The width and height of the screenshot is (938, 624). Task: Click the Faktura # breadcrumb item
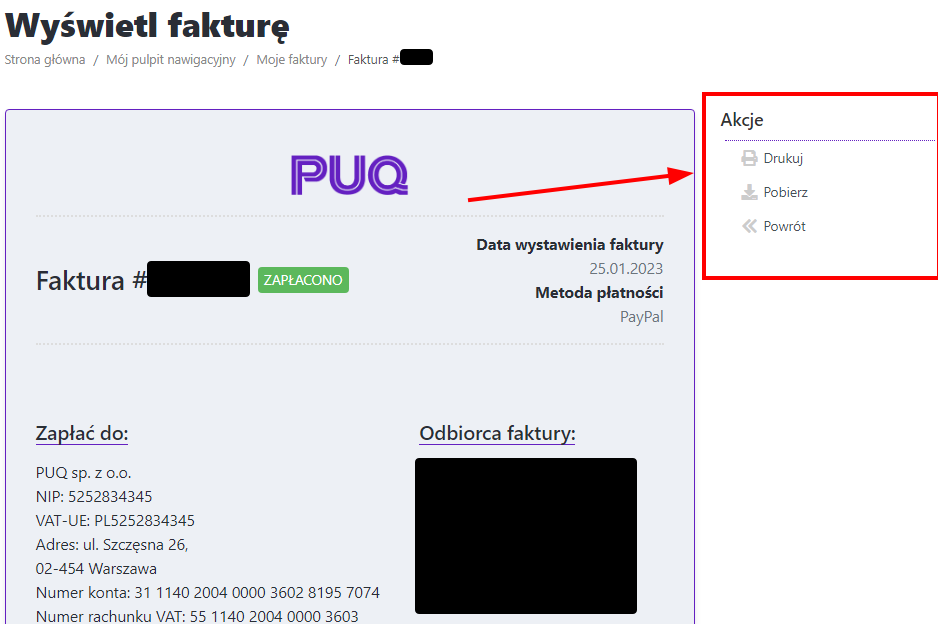390,59
